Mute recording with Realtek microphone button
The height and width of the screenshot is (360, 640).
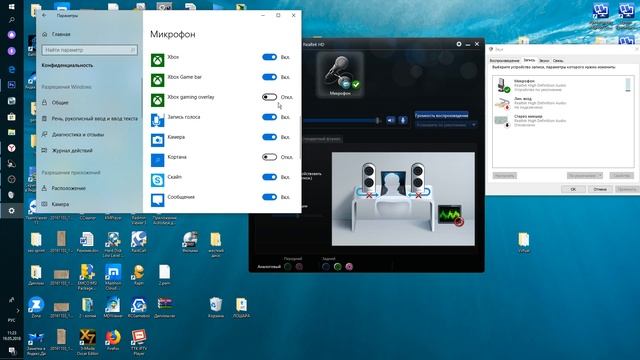click(x=403, y=120)
